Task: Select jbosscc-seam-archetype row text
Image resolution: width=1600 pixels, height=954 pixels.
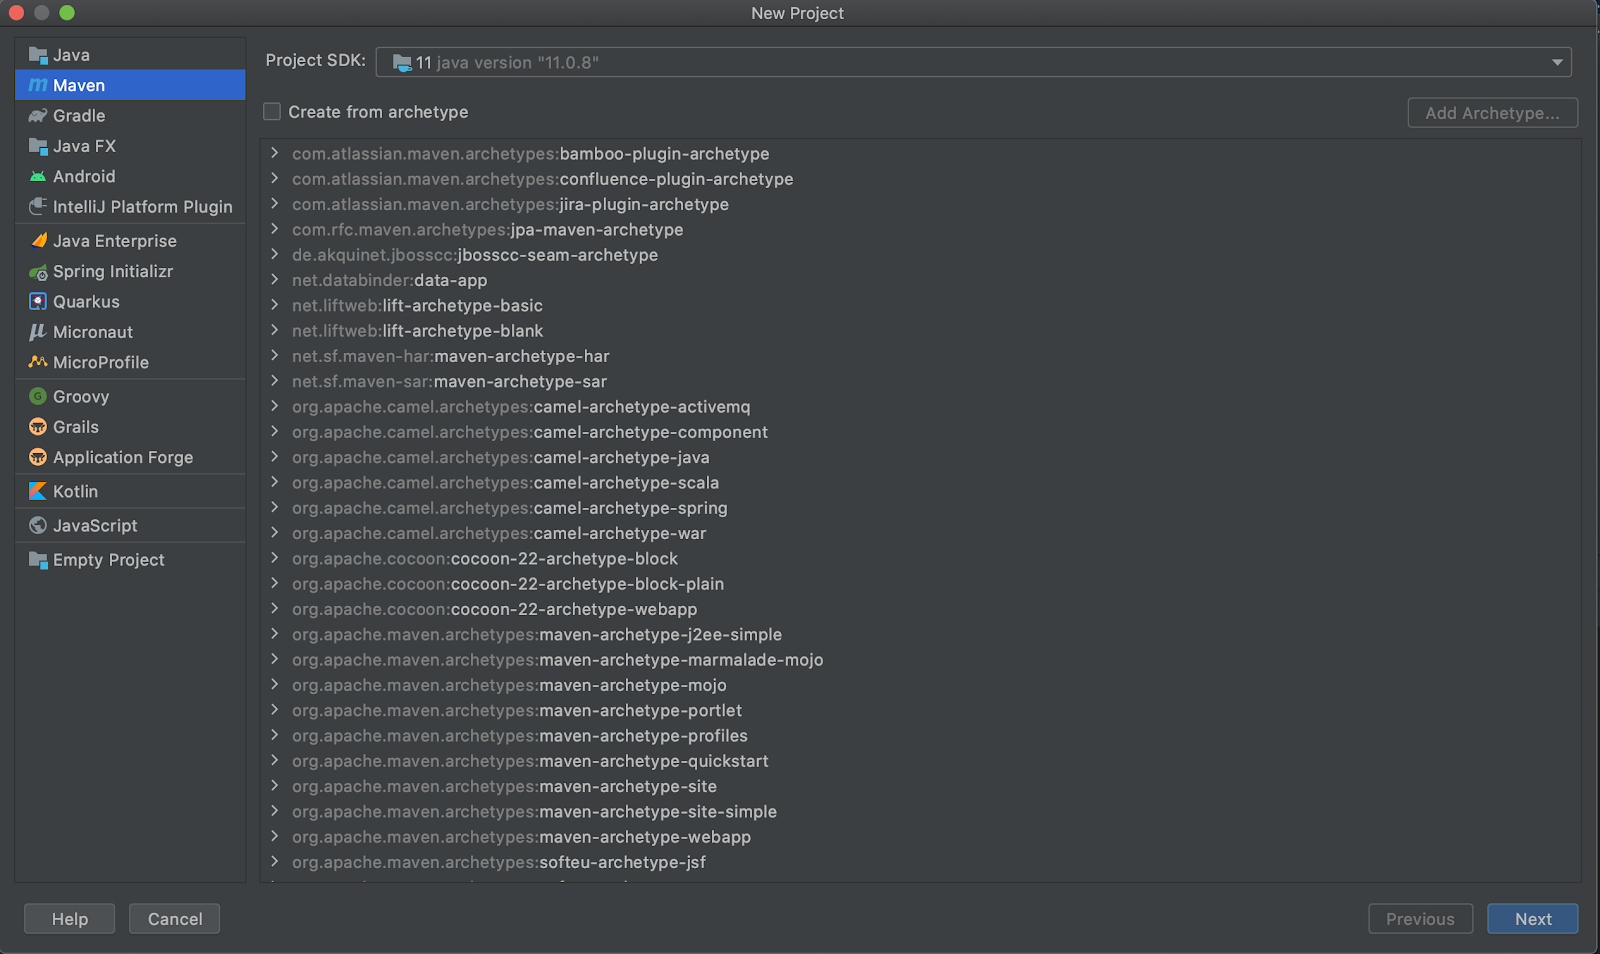Action: 475,255
